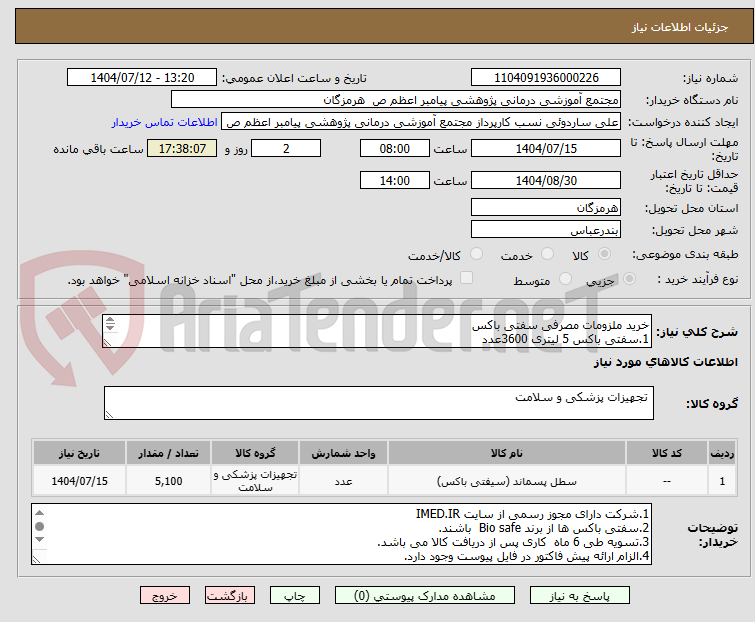Image resolution: width=755 pixels, height=622 pixels.
Task: Click the buyer notes line mentioning Bio safe
Action: coord(544,528)
